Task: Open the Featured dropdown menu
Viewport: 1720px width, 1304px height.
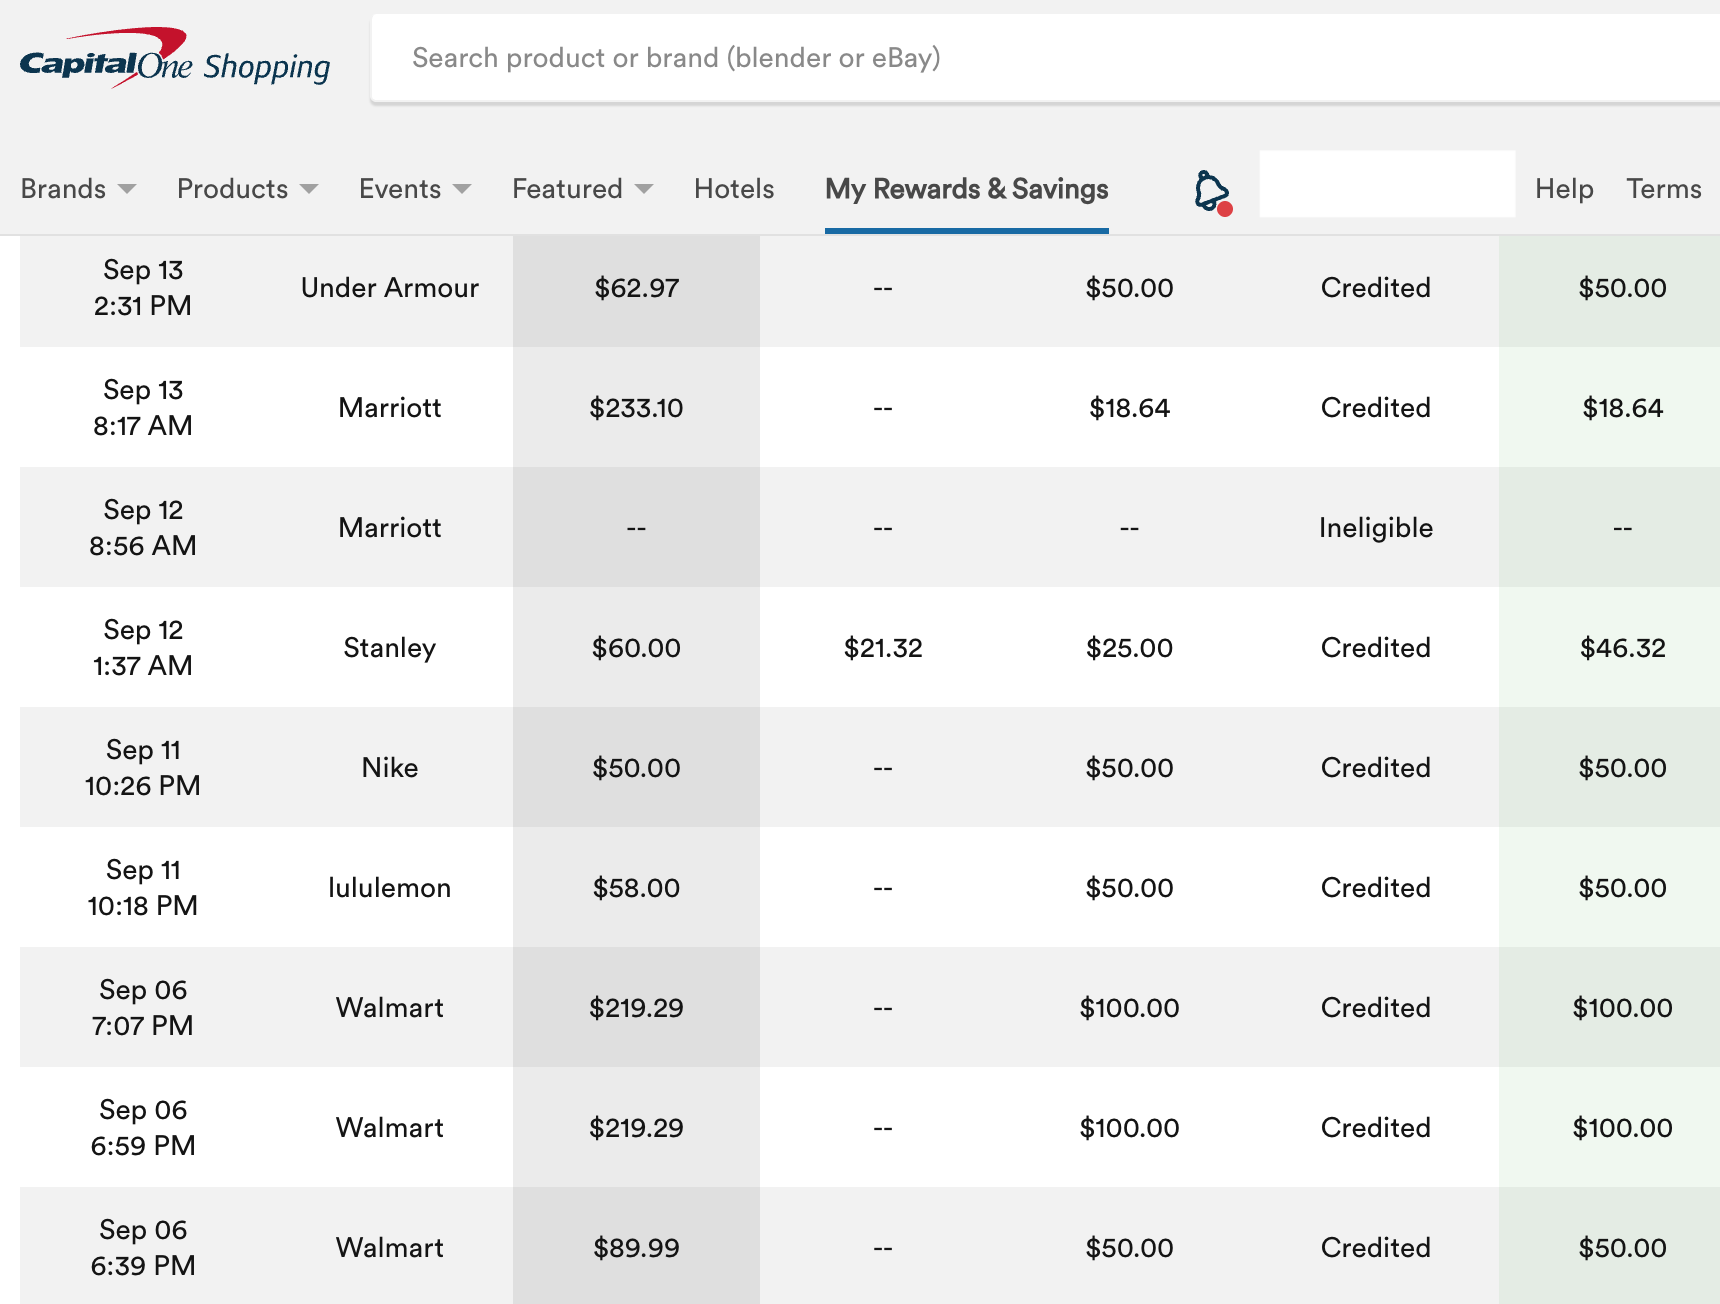Action: pyautogui.click(x=582, y=189)
